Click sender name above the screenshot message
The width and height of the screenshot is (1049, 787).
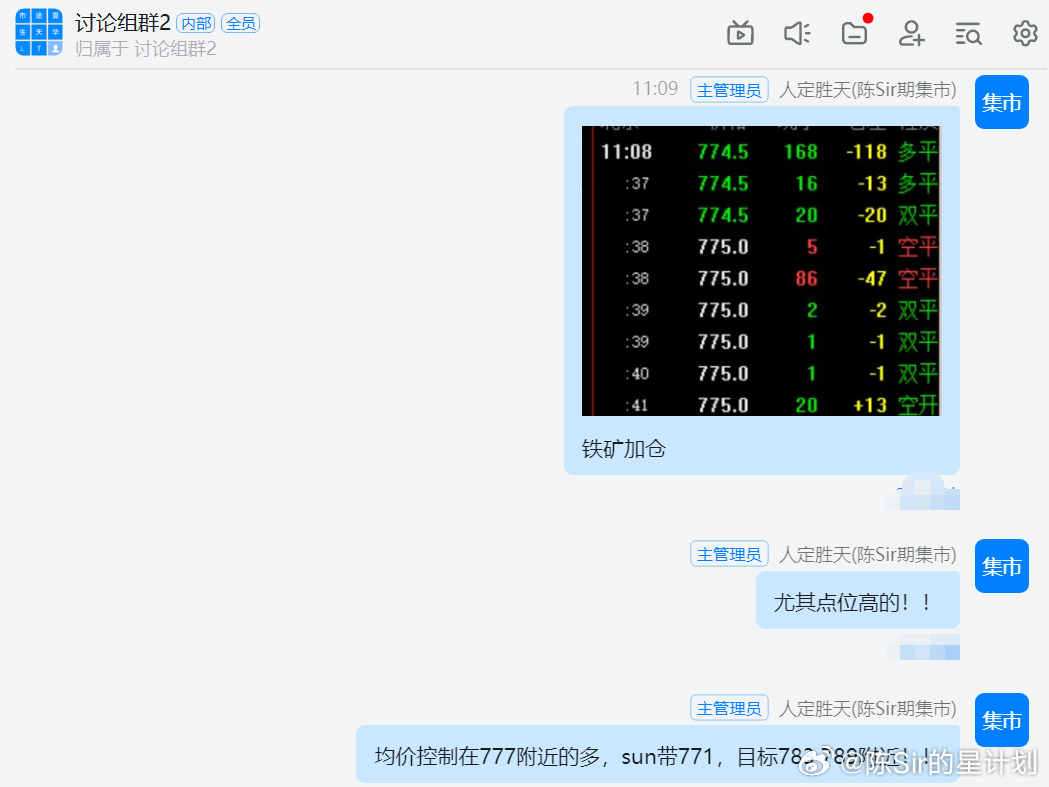(868, 90)
